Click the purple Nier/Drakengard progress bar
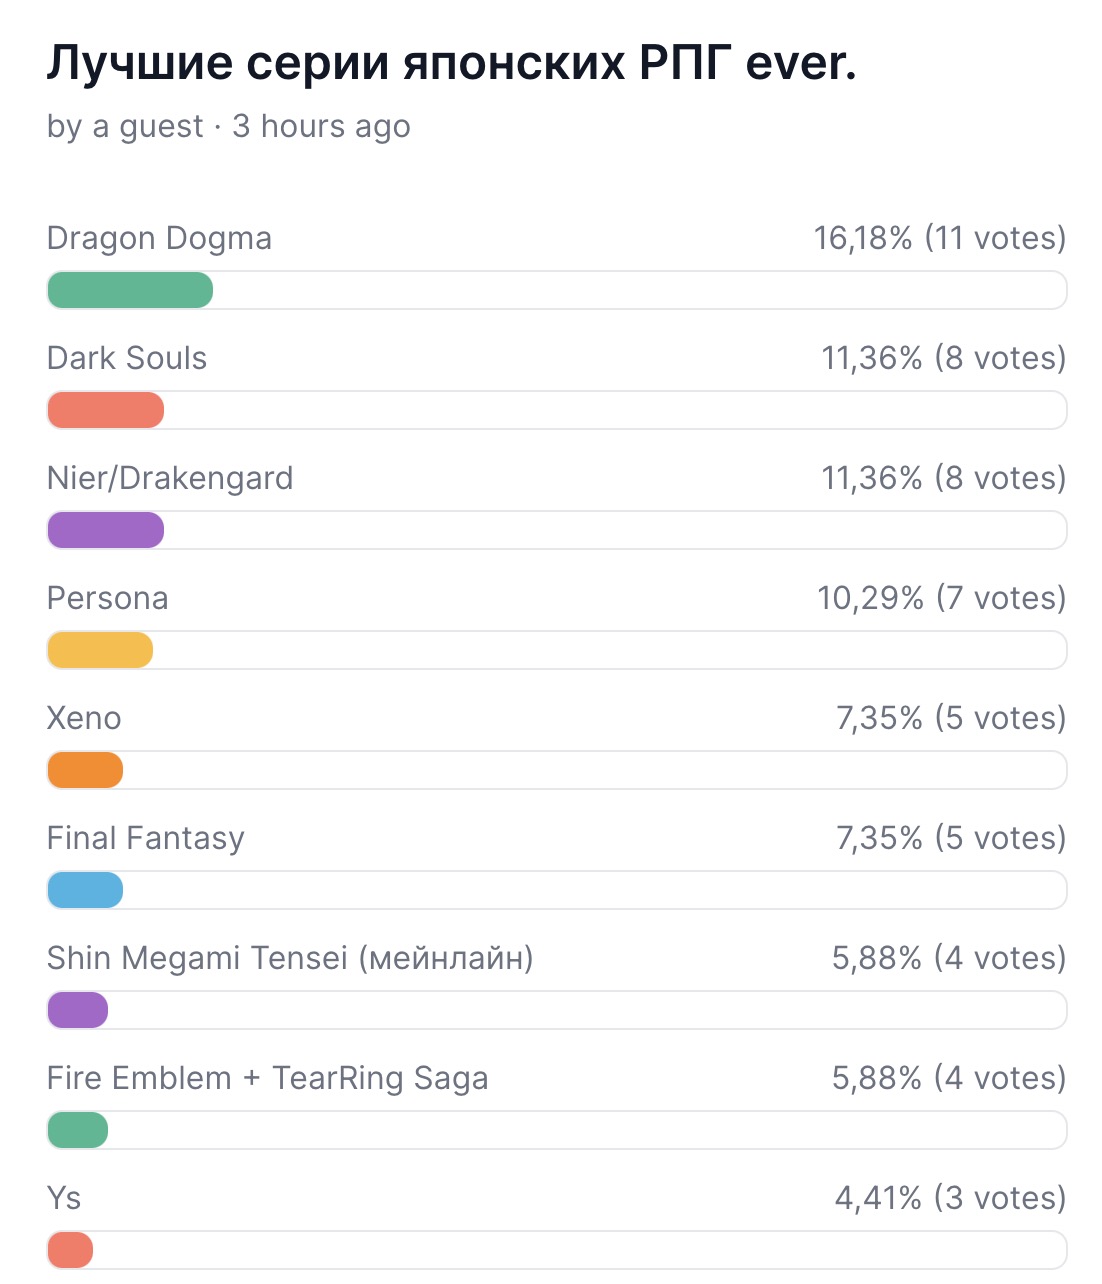This screenshot has height=1284, width=1102. (x=105, y=530)
